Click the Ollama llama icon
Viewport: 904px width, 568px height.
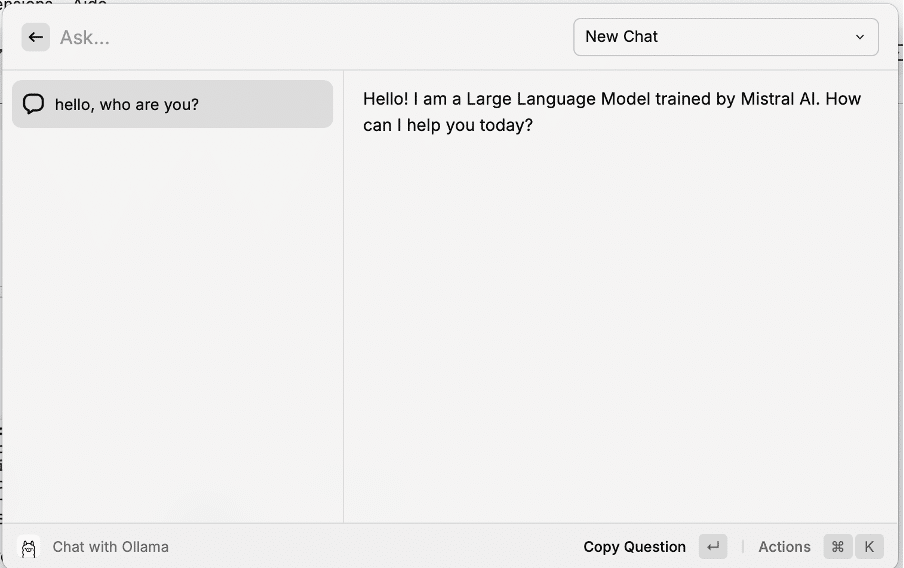pyautogui.click(x=29, y=547)
